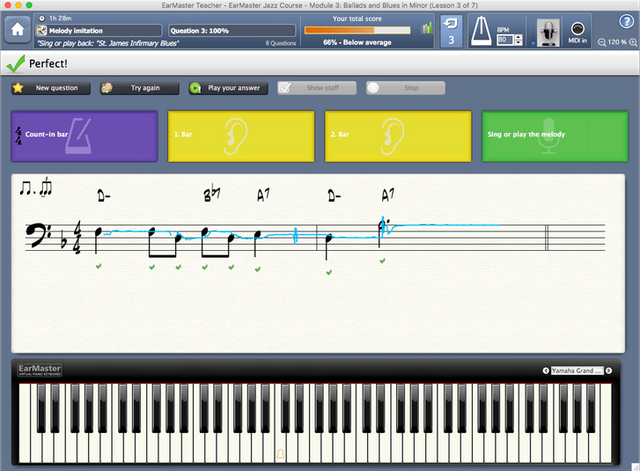Zoom in with the plus magnifier

click(x=633, y=42)
